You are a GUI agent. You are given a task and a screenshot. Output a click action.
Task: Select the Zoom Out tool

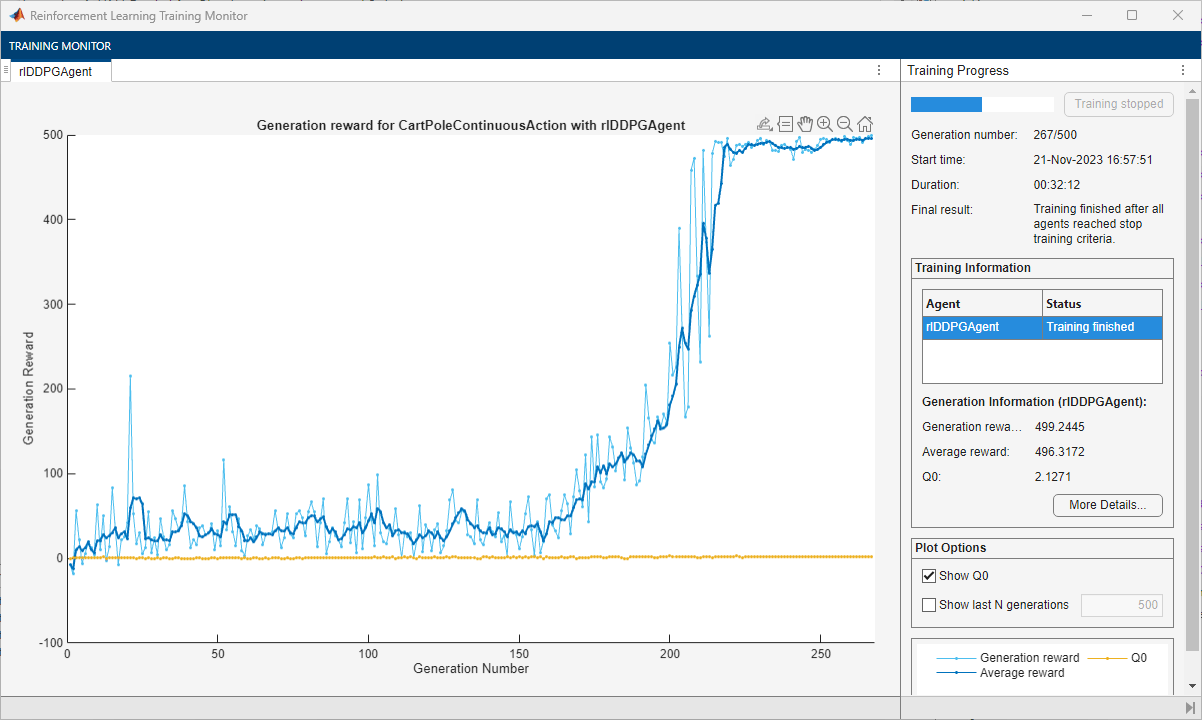click(x=845, y=123)
